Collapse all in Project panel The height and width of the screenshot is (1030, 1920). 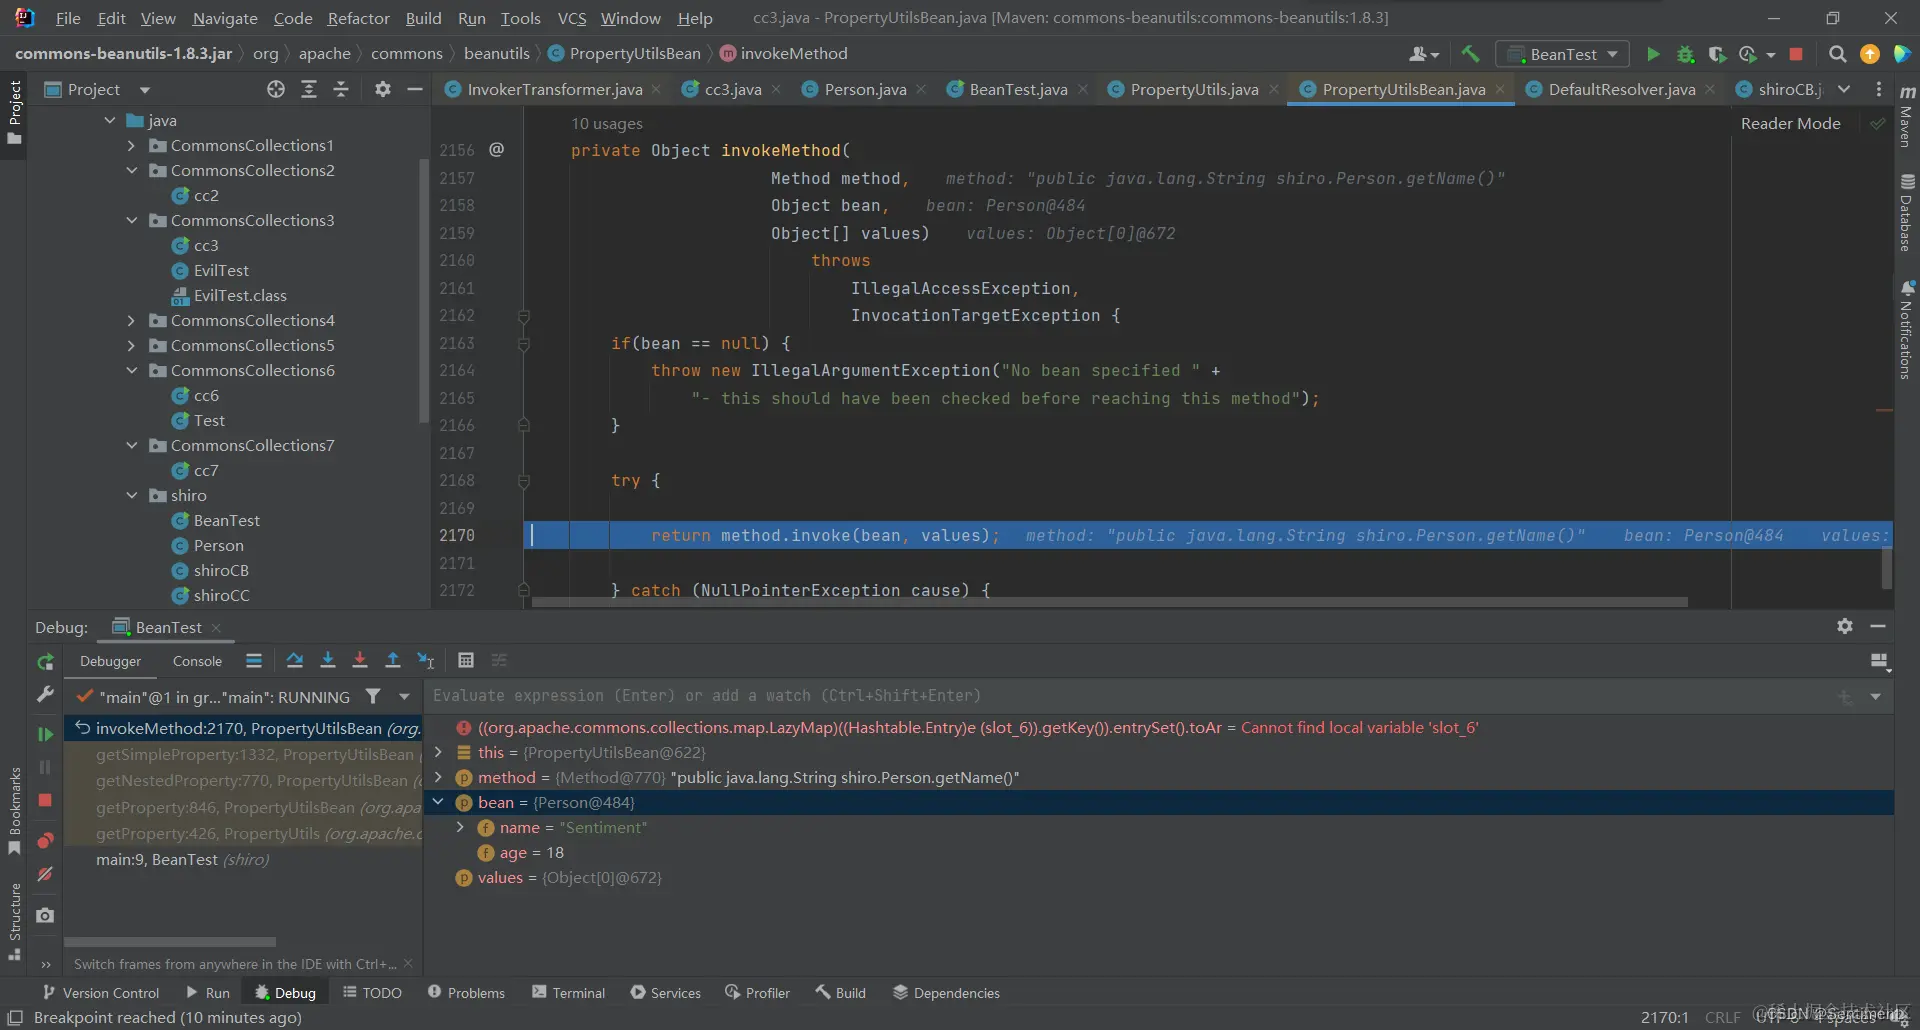point(341,89)
